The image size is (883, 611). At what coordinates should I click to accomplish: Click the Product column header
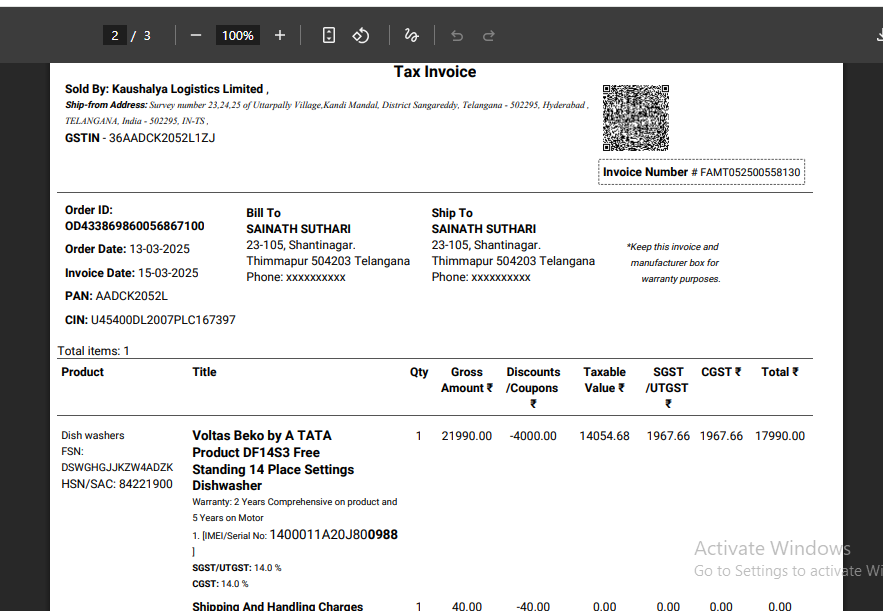82,372
